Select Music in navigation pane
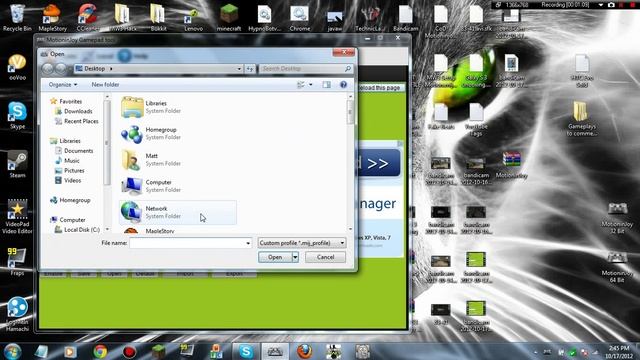 [x=67, y=160]
